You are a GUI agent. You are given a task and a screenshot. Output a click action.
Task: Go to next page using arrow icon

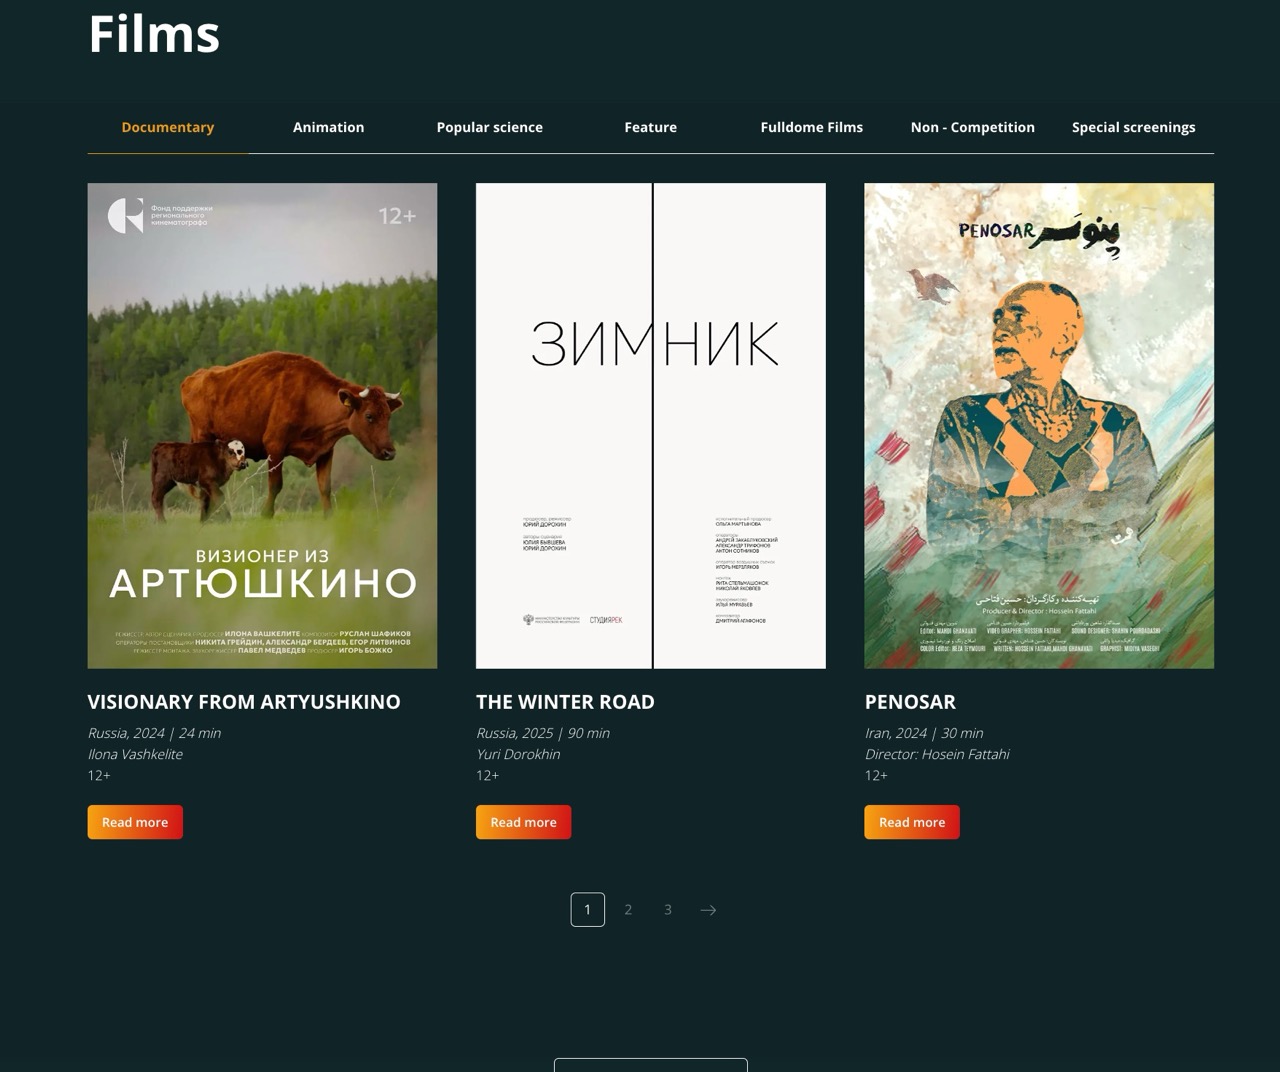[x=708, y=910]
